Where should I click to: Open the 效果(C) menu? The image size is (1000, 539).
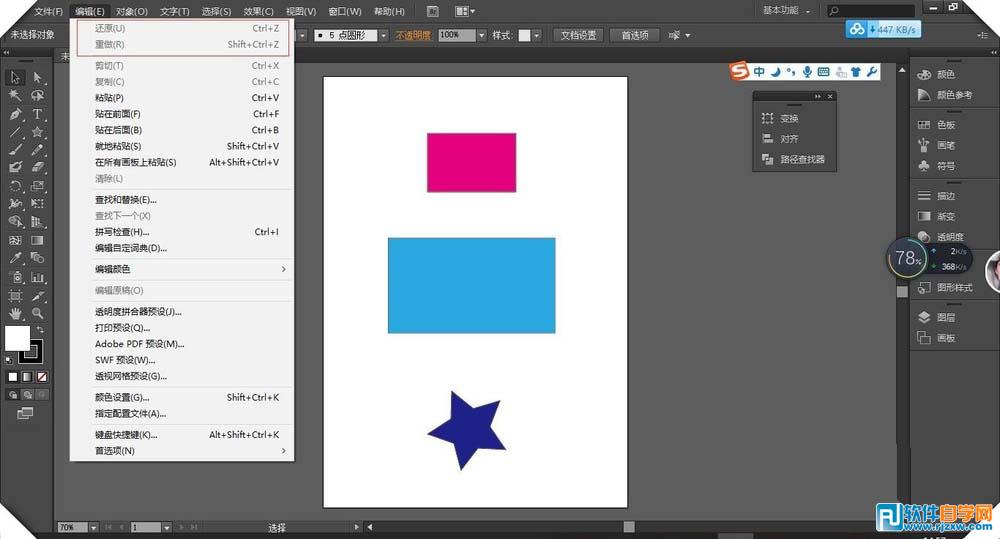point(258,11)
